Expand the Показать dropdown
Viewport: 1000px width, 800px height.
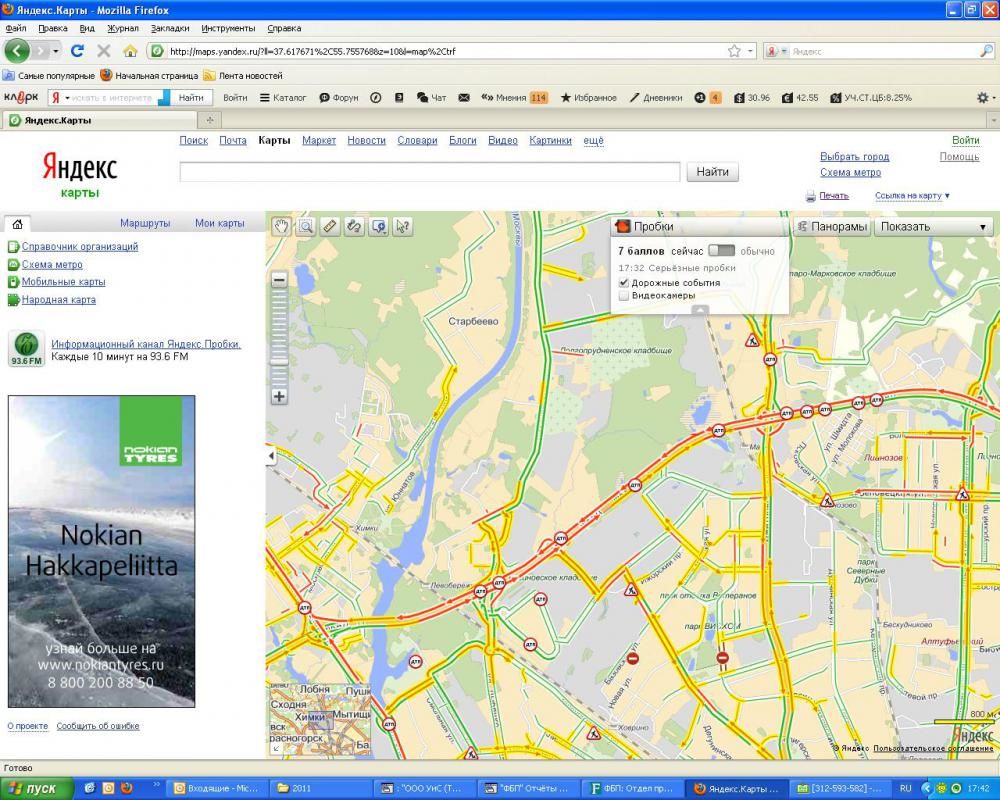(933, 226)
